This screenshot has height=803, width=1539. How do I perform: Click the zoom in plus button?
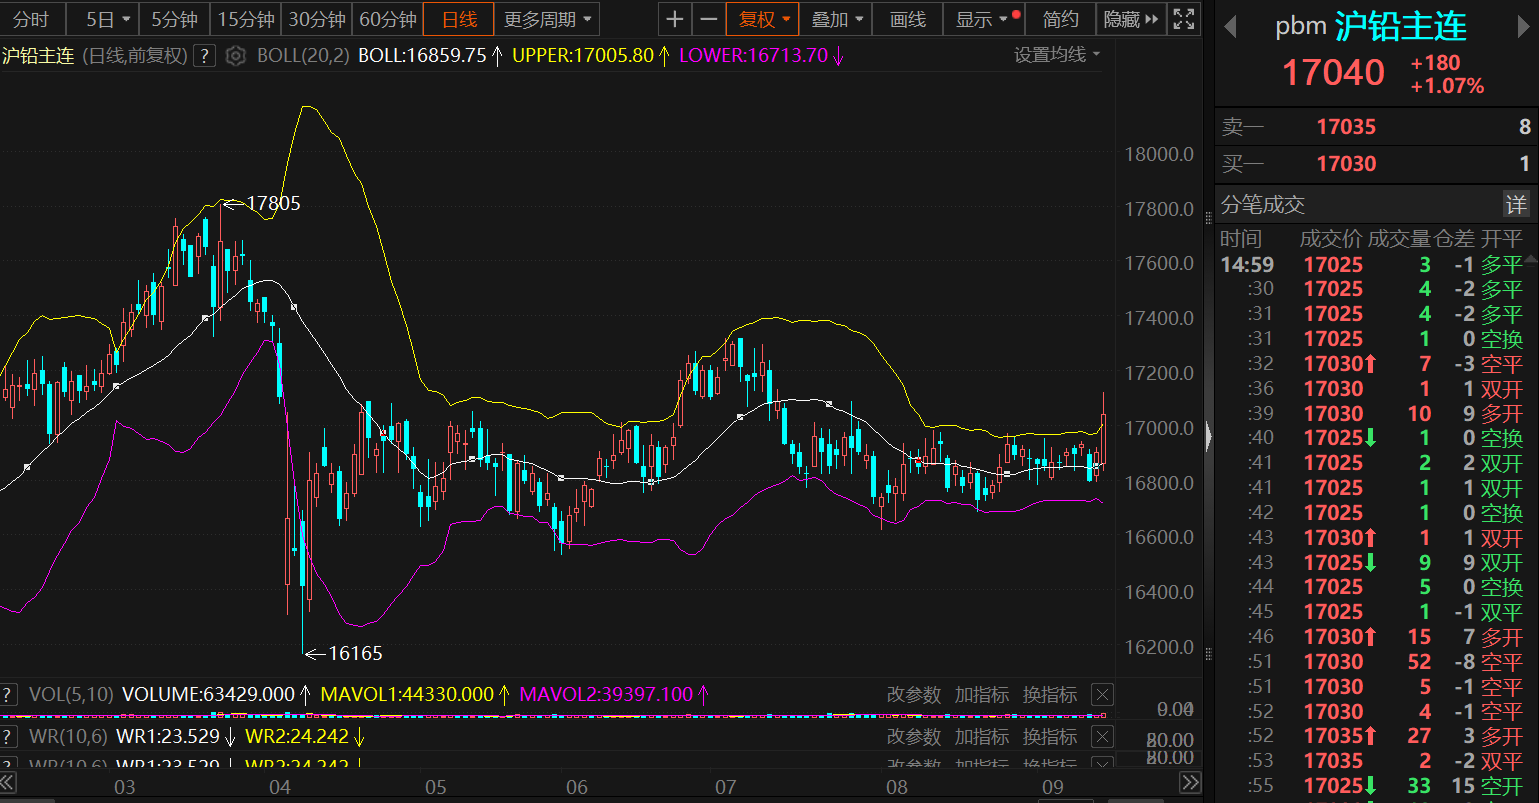click(x=675, y=19)
